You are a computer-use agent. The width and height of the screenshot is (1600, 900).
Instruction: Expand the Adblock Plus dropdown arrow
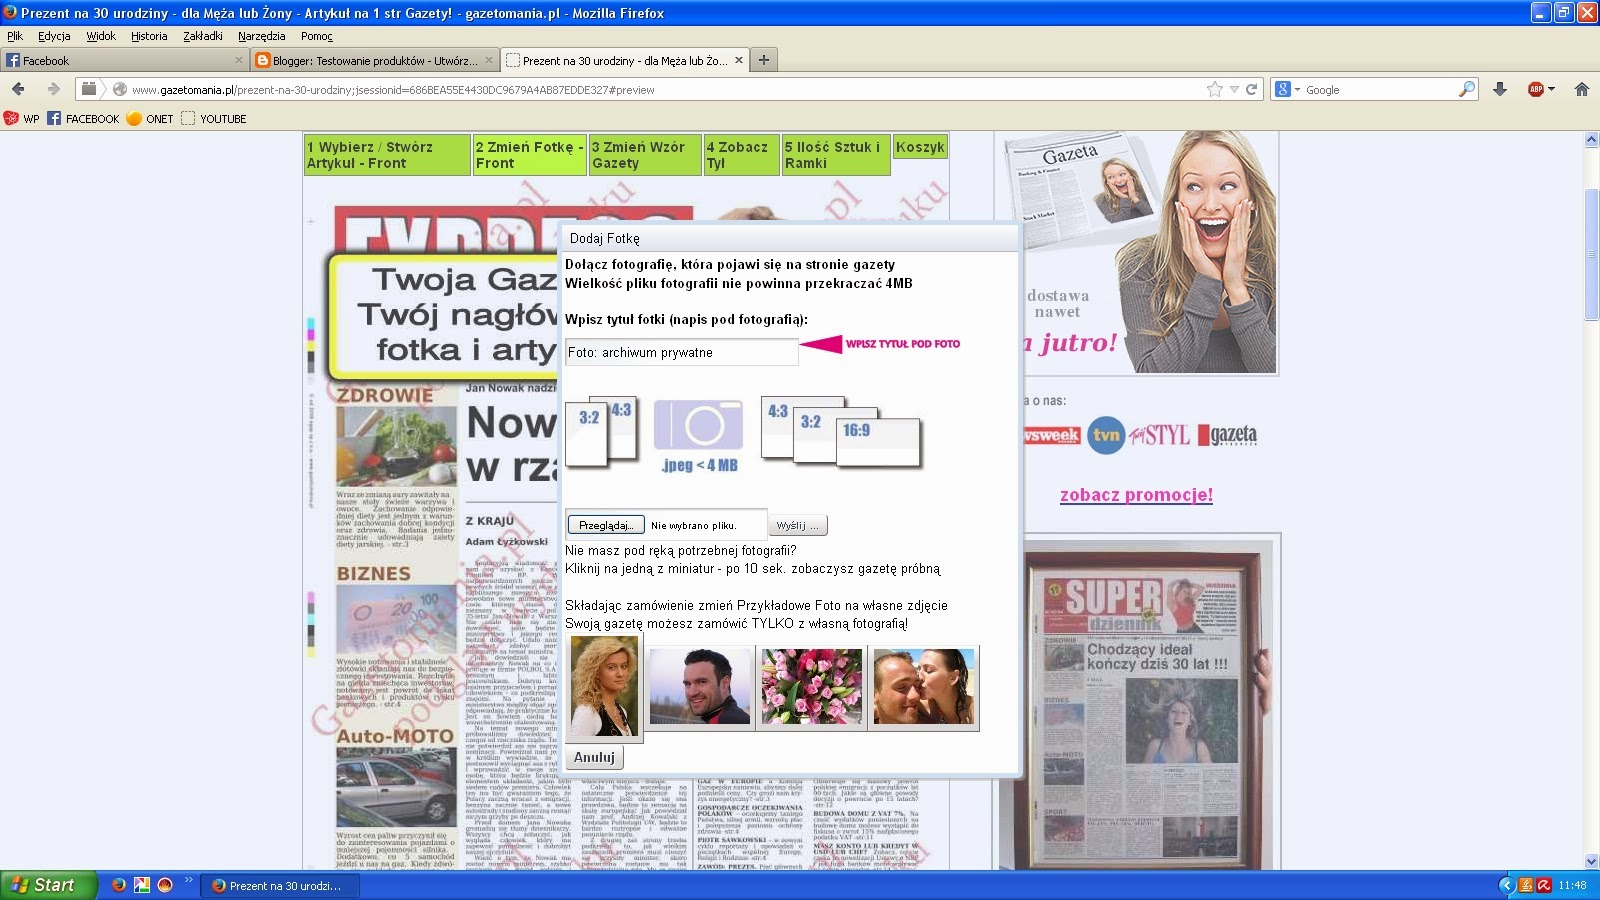tap(1551, 89)
